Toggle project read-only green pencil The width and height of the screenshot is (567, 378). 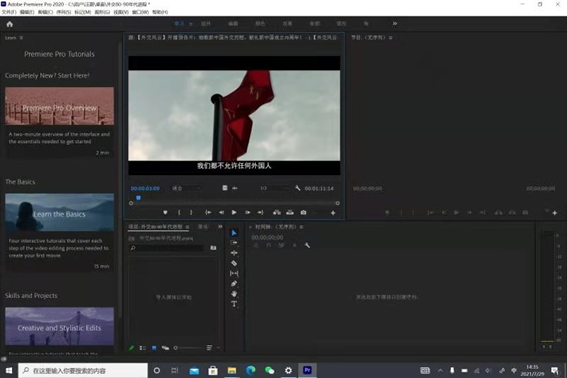click(132, 348)
